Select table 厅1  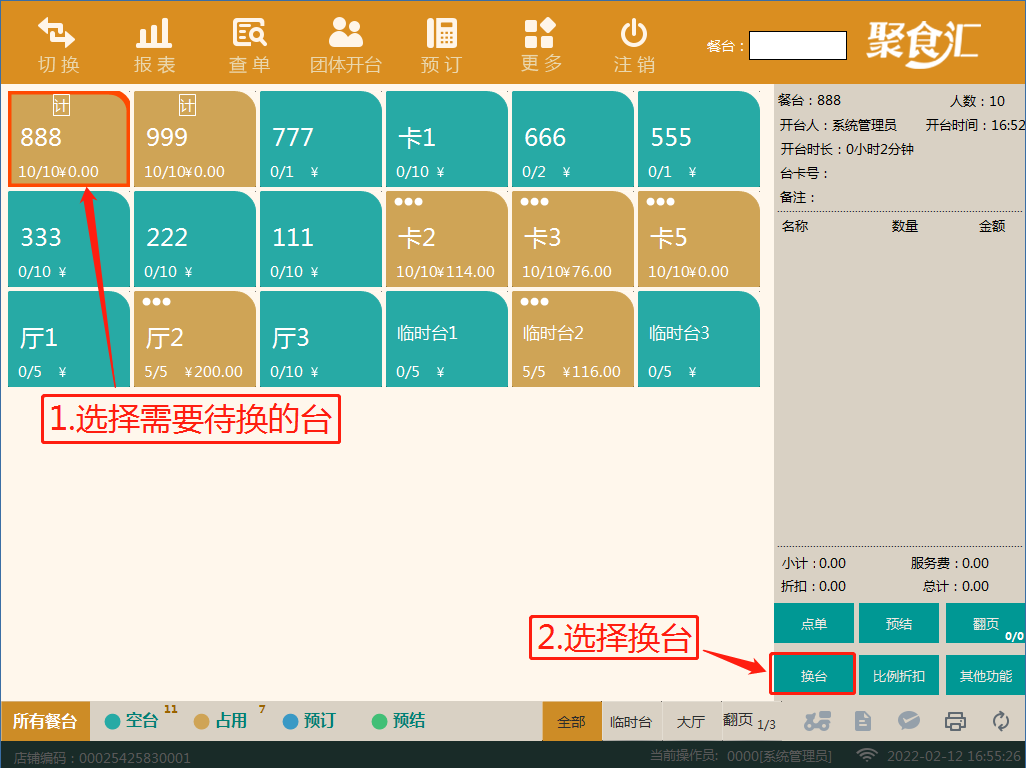(69, 339)
